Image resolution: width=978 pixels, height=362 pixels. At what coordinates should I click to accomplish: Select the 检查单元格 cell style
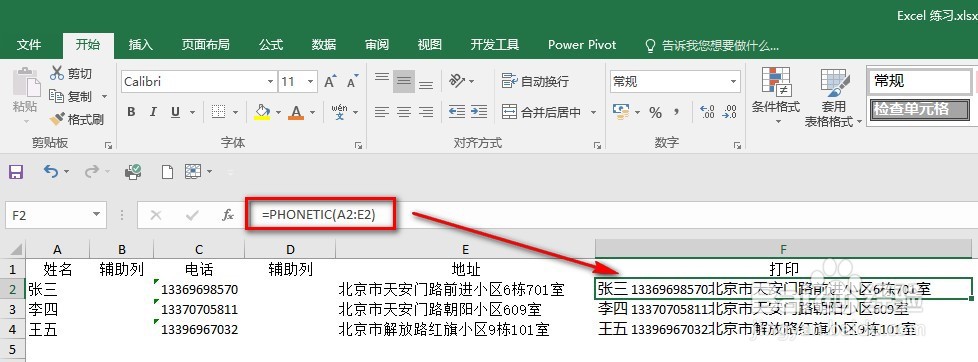click(919, 109)
